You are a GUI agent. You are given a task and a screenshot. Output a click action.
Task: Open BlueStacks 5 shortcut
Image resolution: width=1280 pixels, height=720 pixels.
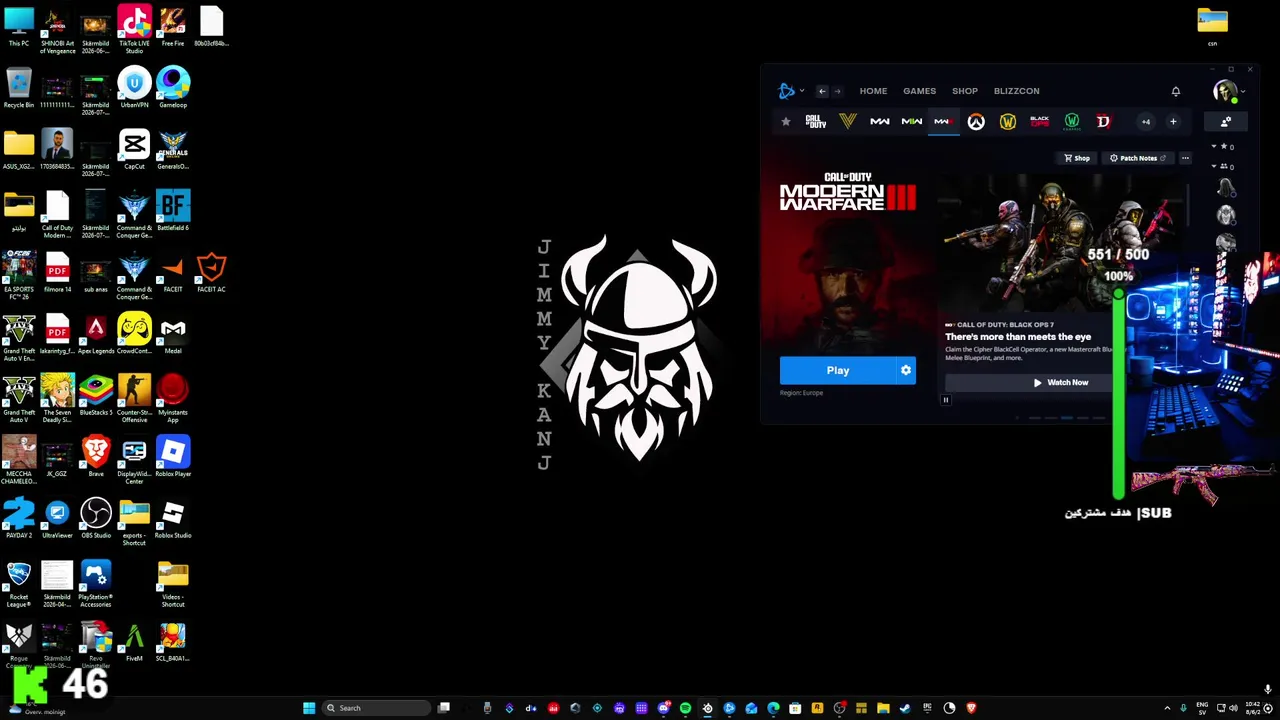[x=96, y=396]
